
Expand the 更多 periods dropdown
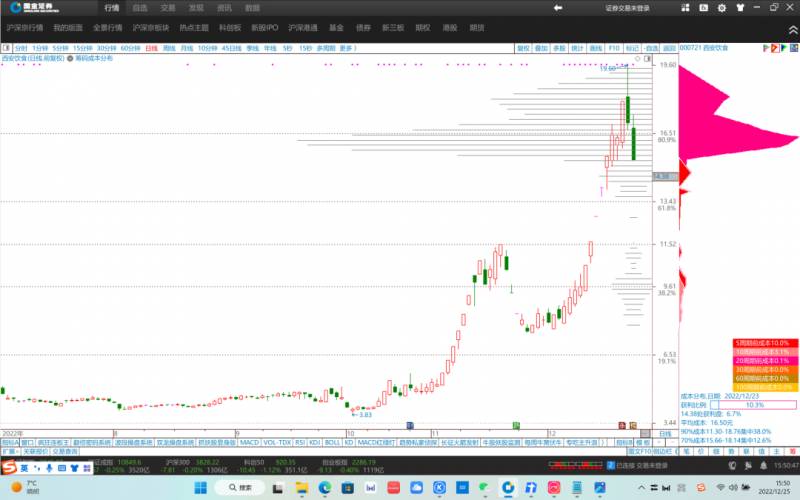[347, 48]
